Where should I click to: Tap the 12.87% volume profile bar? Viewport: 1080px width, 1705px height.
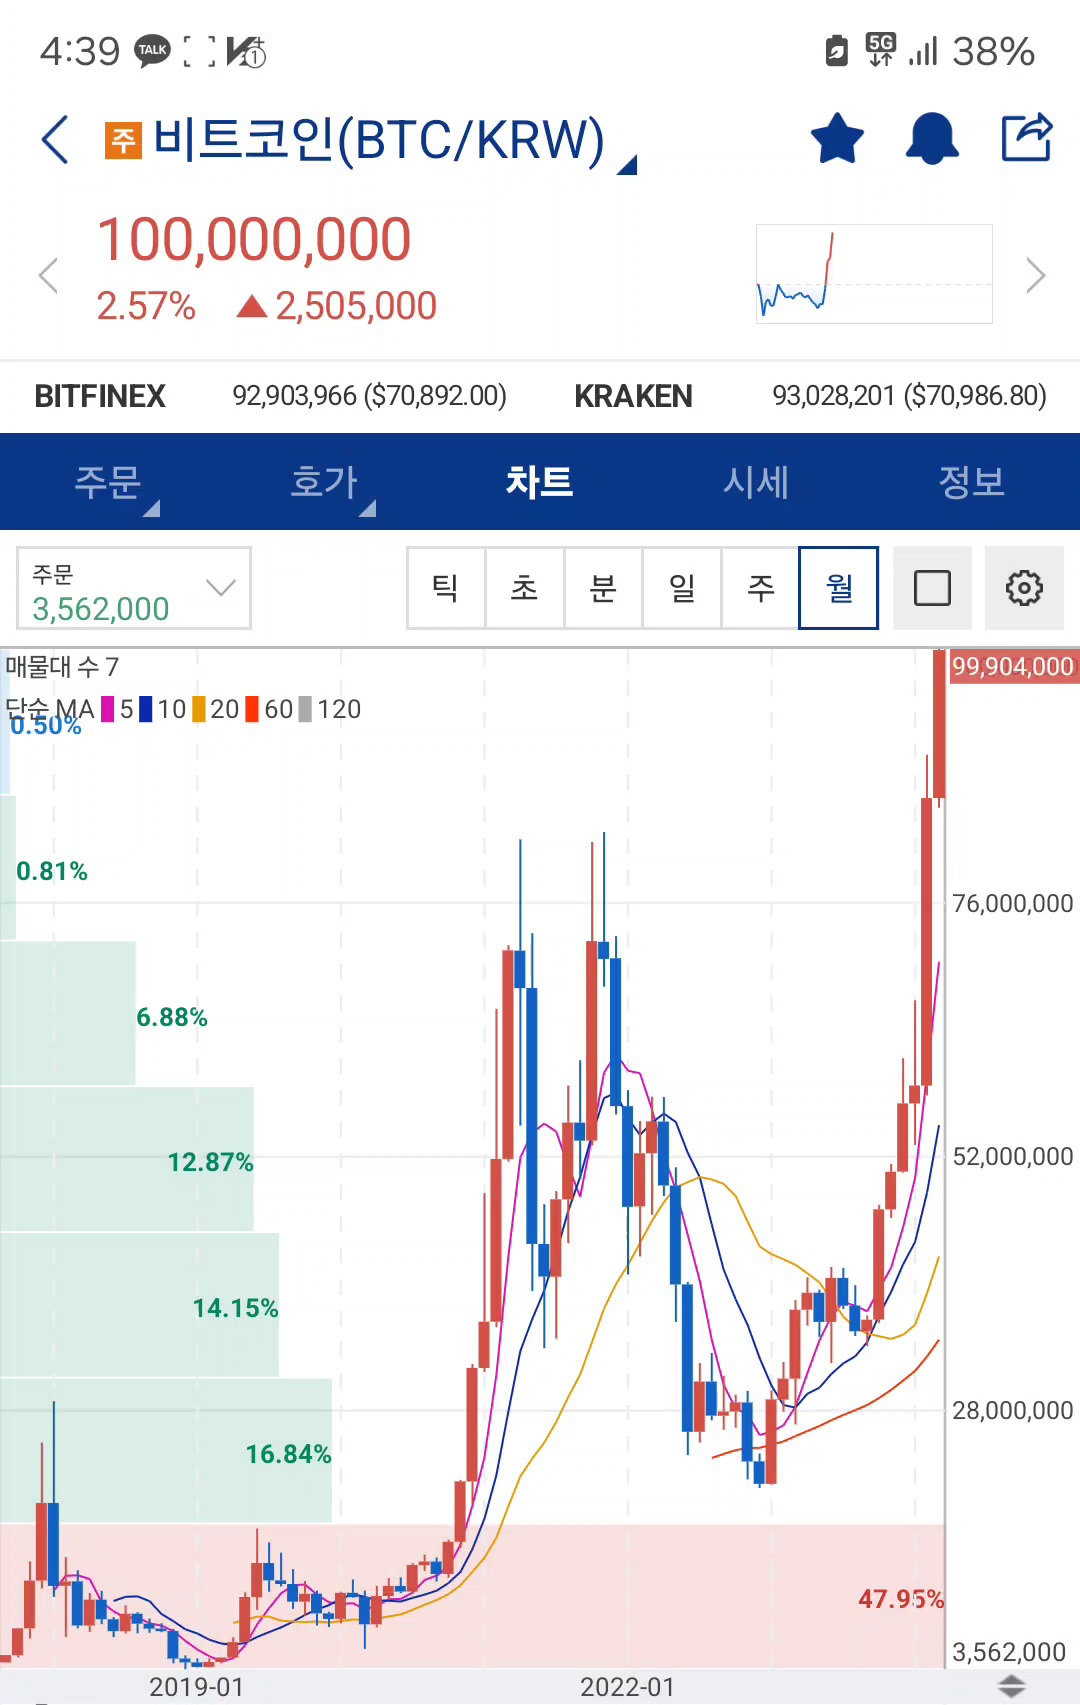127,1159
